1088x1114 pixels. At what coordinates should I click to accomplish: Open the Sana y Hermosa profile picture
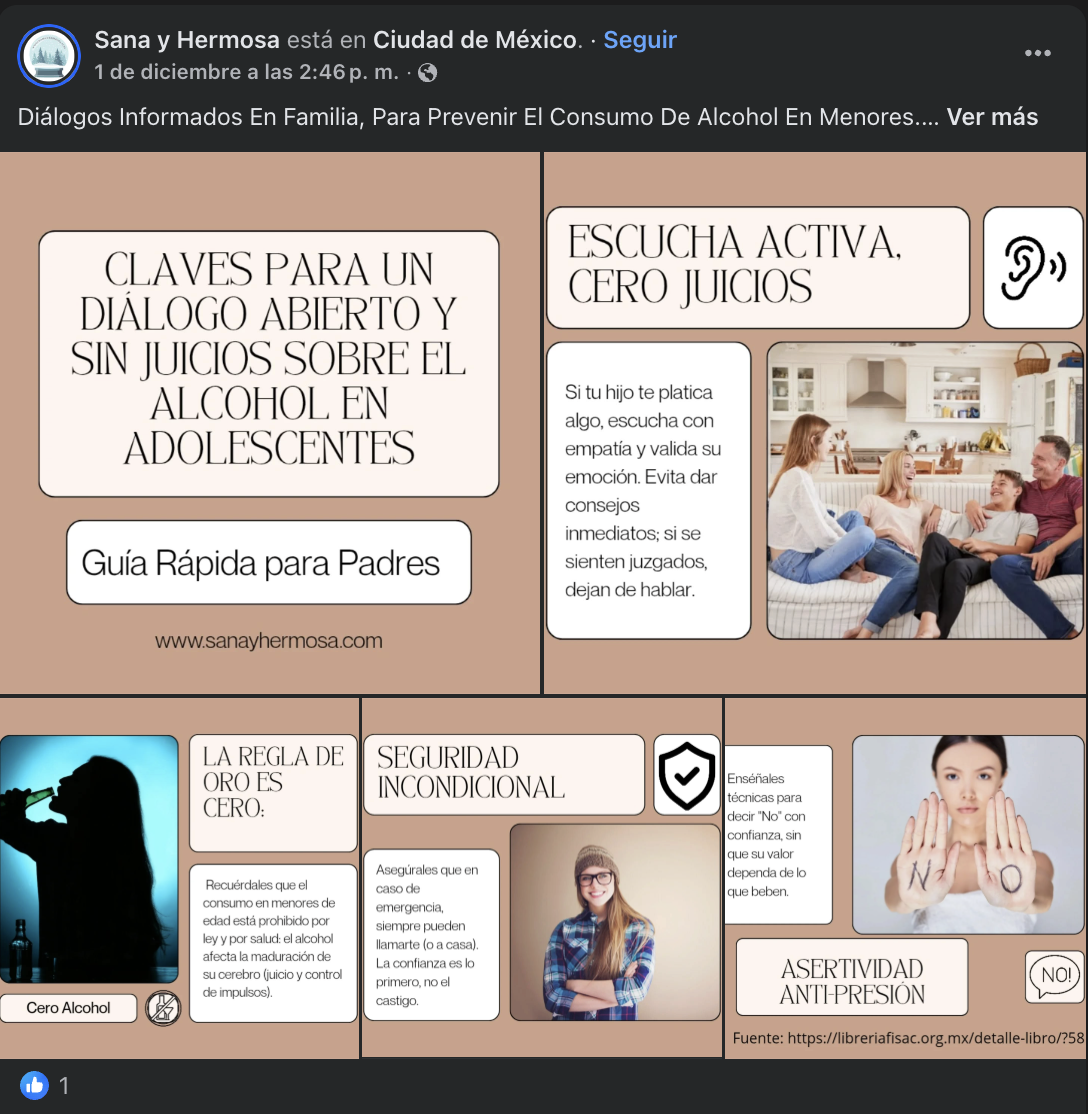(x=49, y=56)
